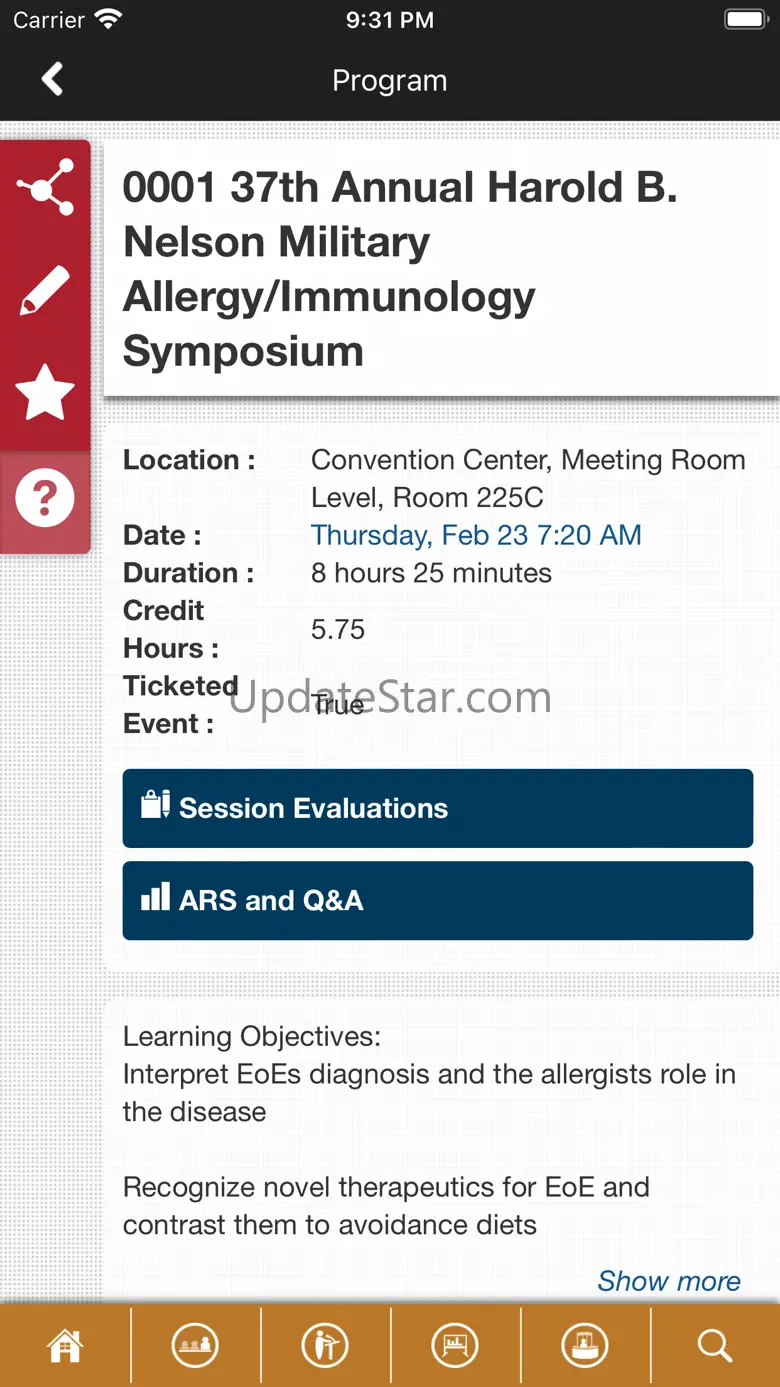Favorite this session with star icon

(x=45, y=392)
